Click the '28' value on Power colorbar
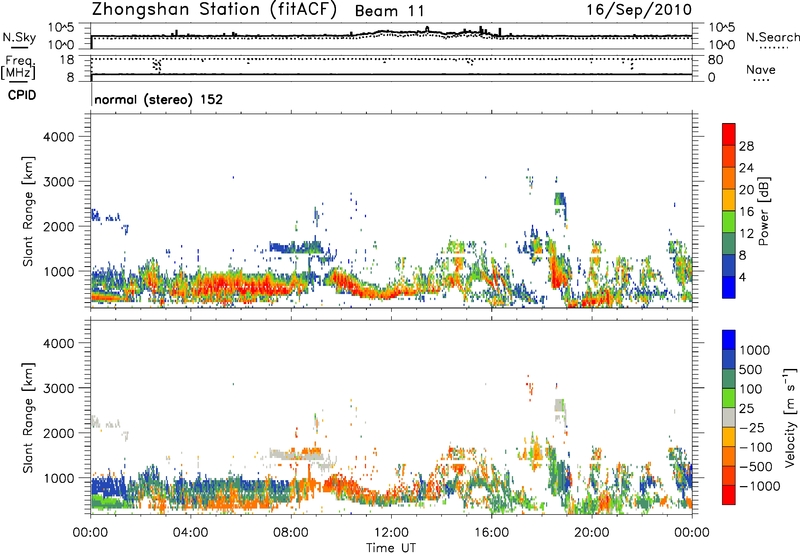 pyautogui.click(x=746, y=146)
